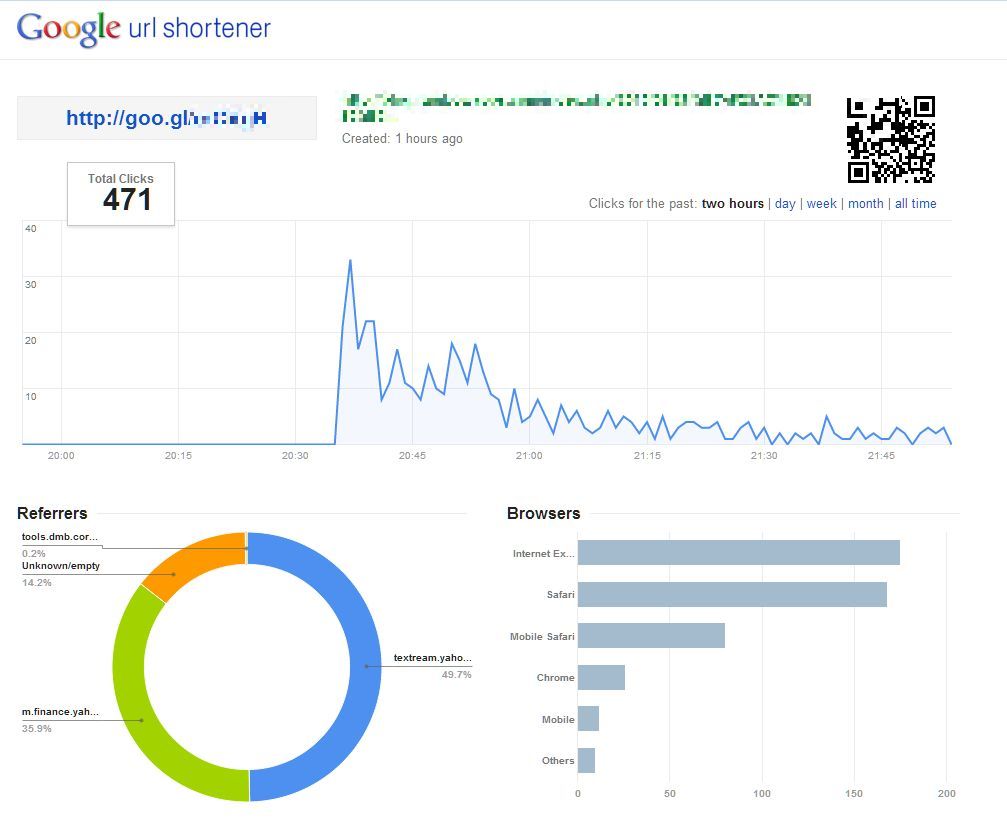Click the Safari browser bar
Viewport: 1007px width, 832px height.
[x=732, y=594]
